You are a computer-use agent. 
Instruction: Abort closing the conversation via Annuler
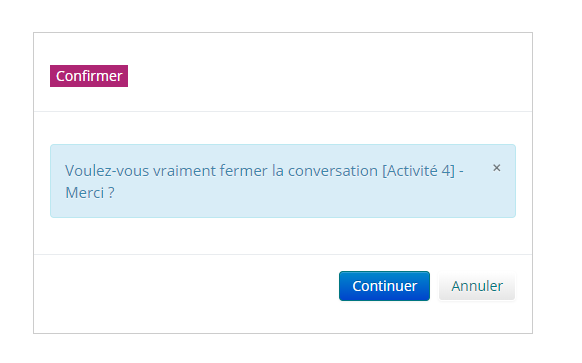tap(477, 286)
